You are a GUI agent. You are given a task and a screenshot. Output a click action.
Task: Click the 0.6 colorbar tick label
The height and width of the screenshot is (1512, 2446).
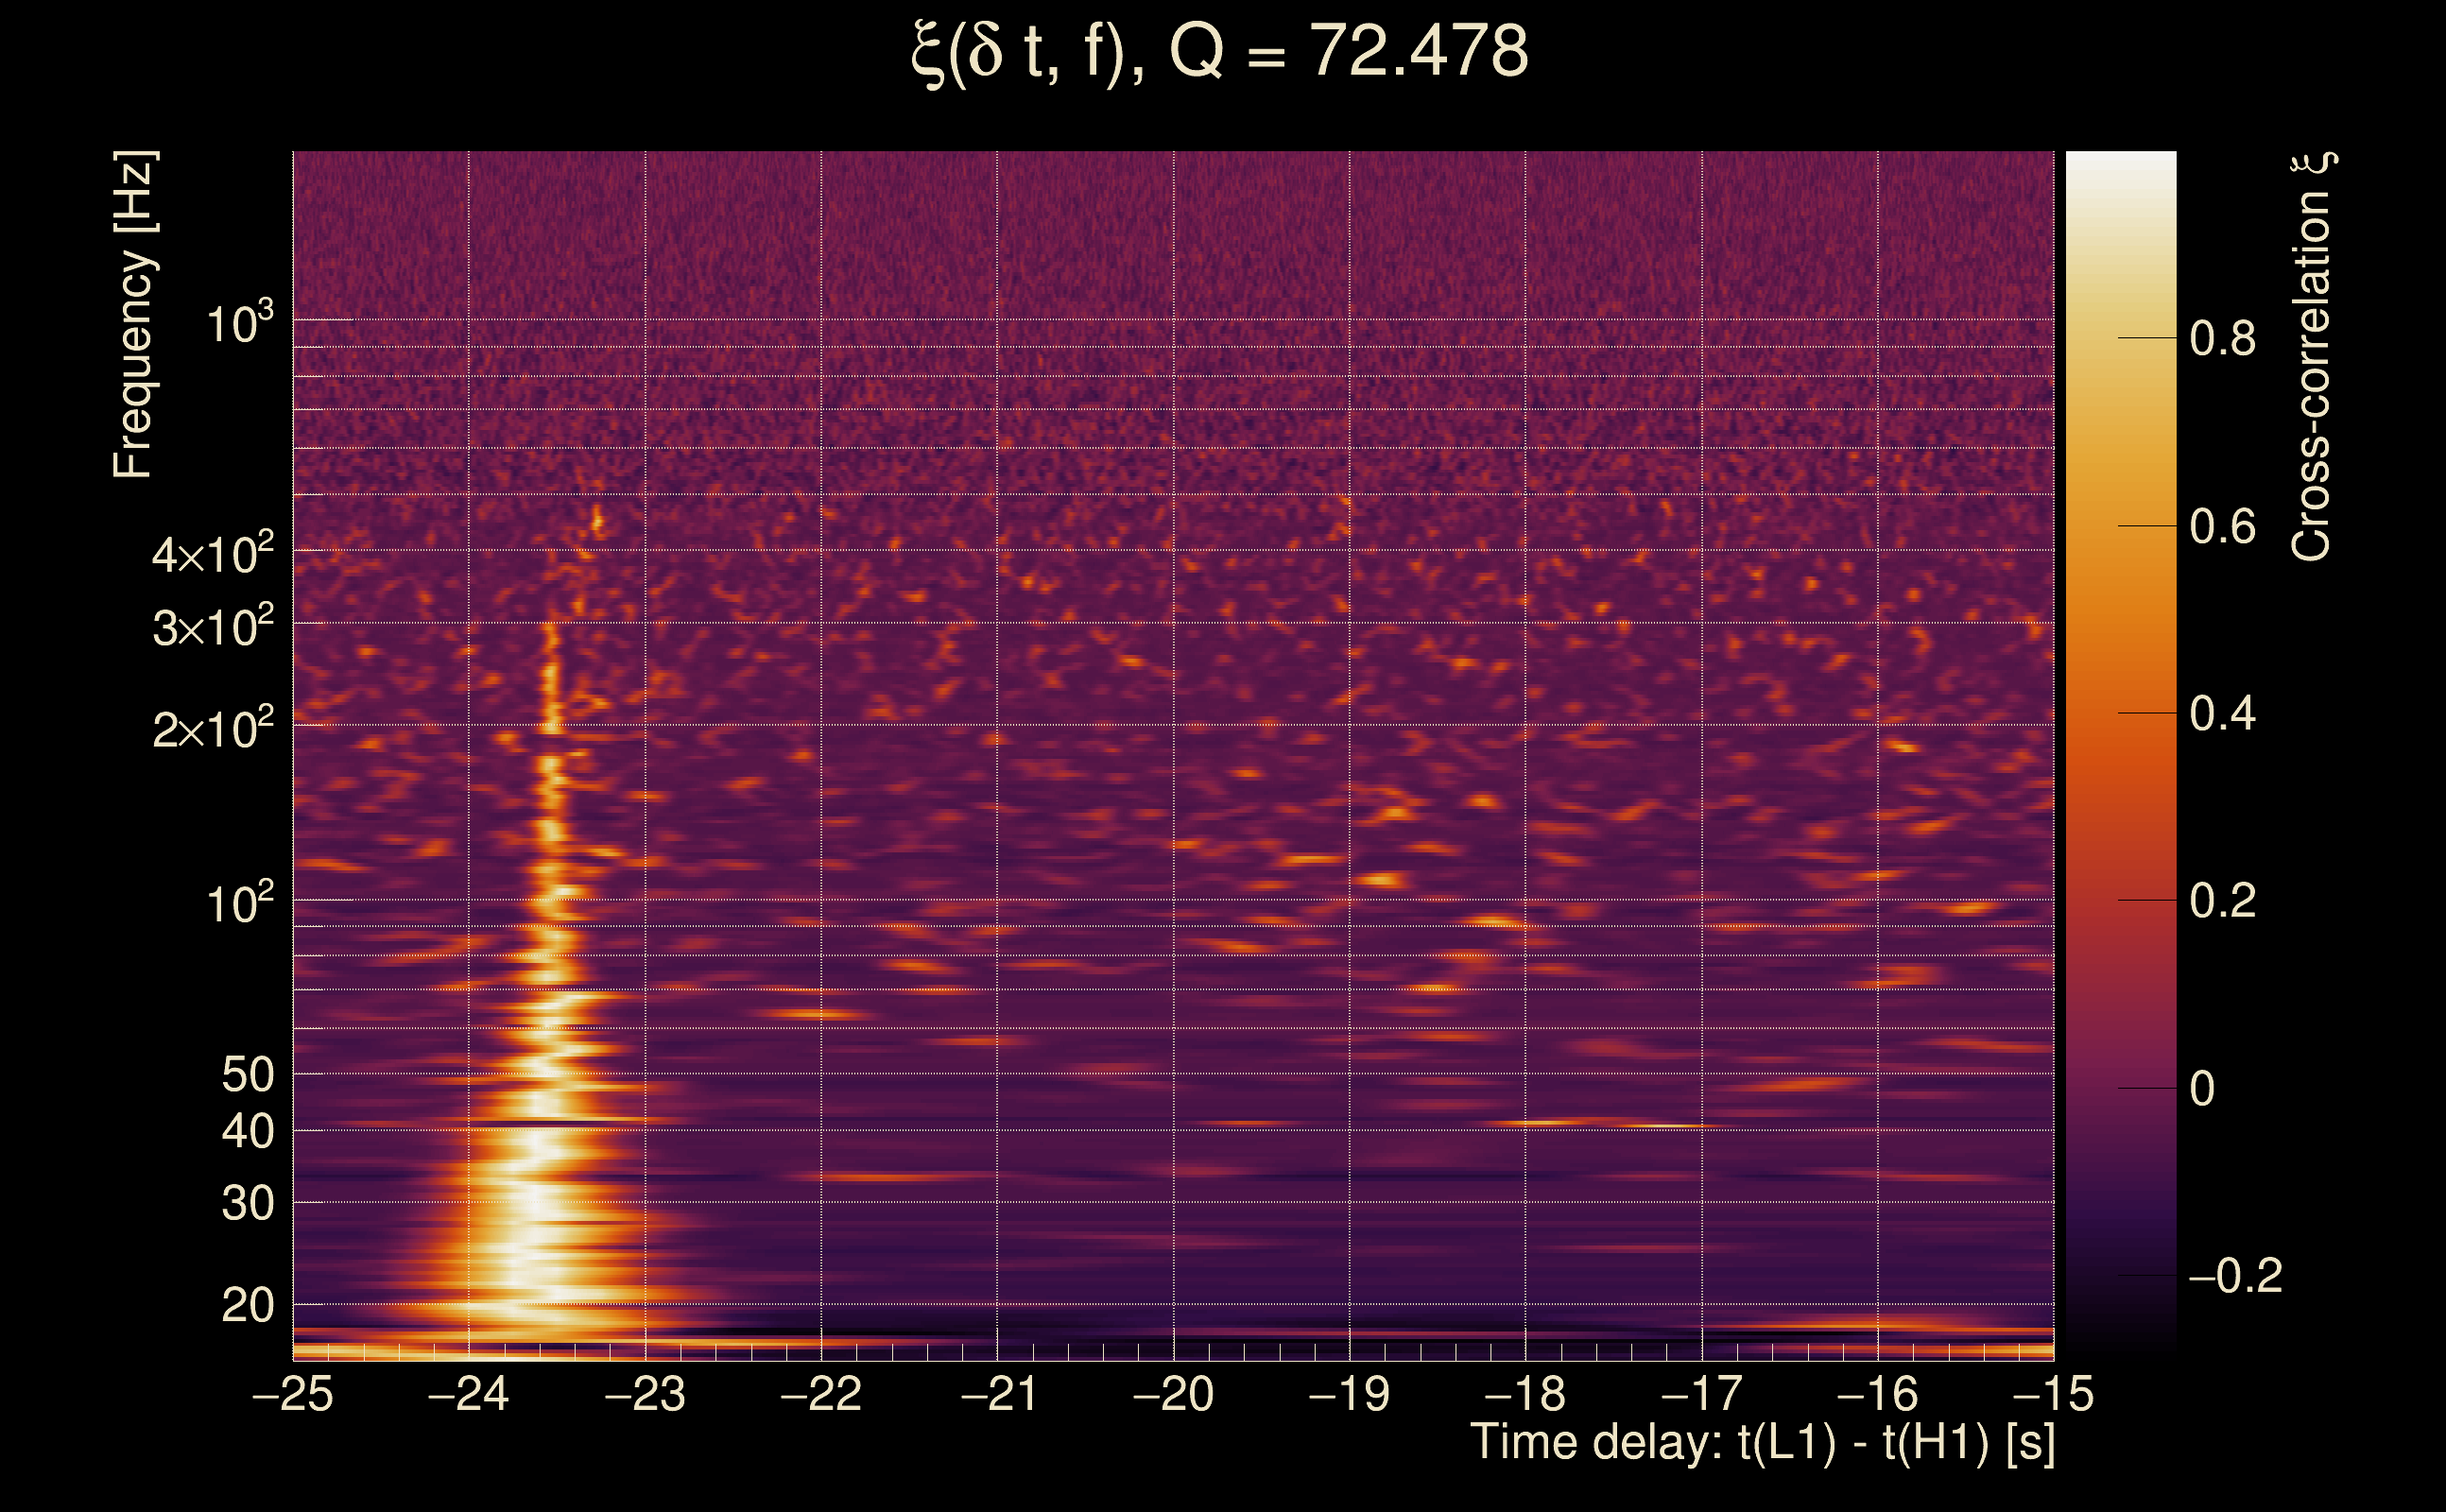click(2222, 527)
